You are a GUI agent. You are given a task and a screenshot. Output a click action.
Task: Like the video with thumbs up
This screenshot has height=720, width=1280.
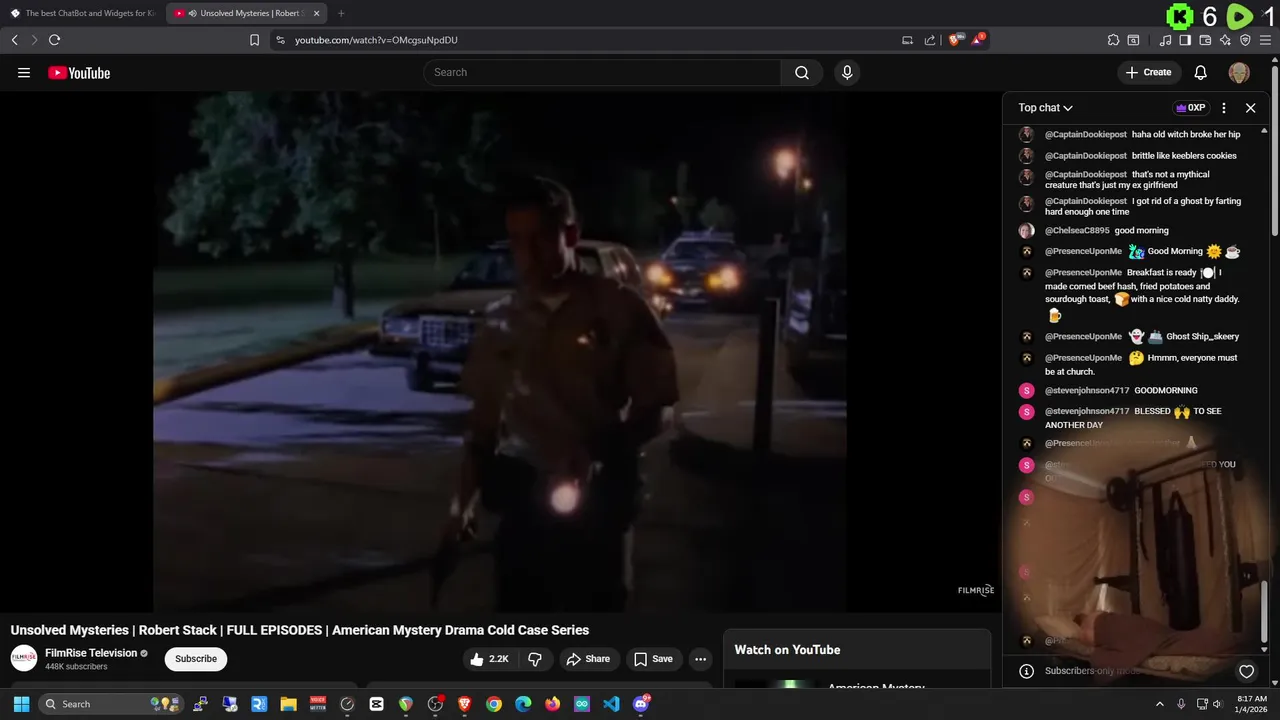(x=489, y=659)
